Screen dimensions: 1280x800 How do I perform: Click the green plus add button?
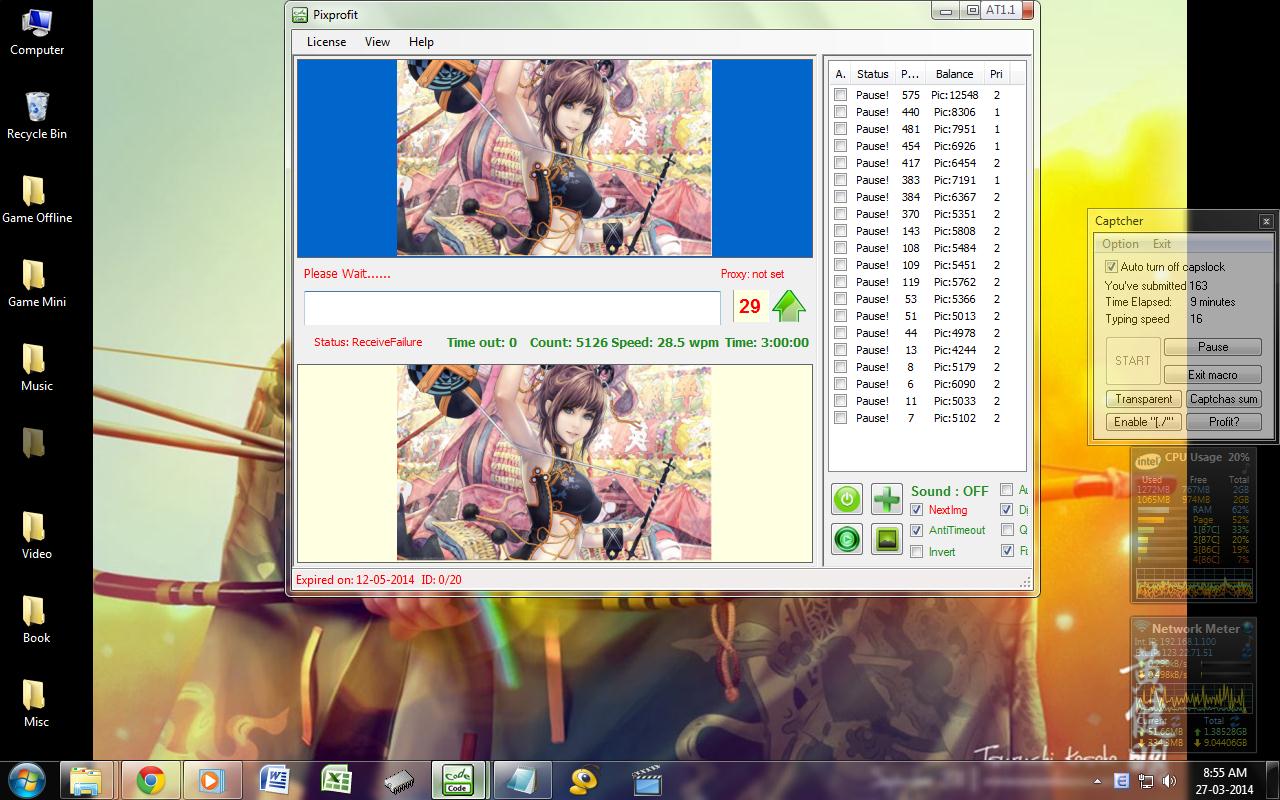(887, 499)
